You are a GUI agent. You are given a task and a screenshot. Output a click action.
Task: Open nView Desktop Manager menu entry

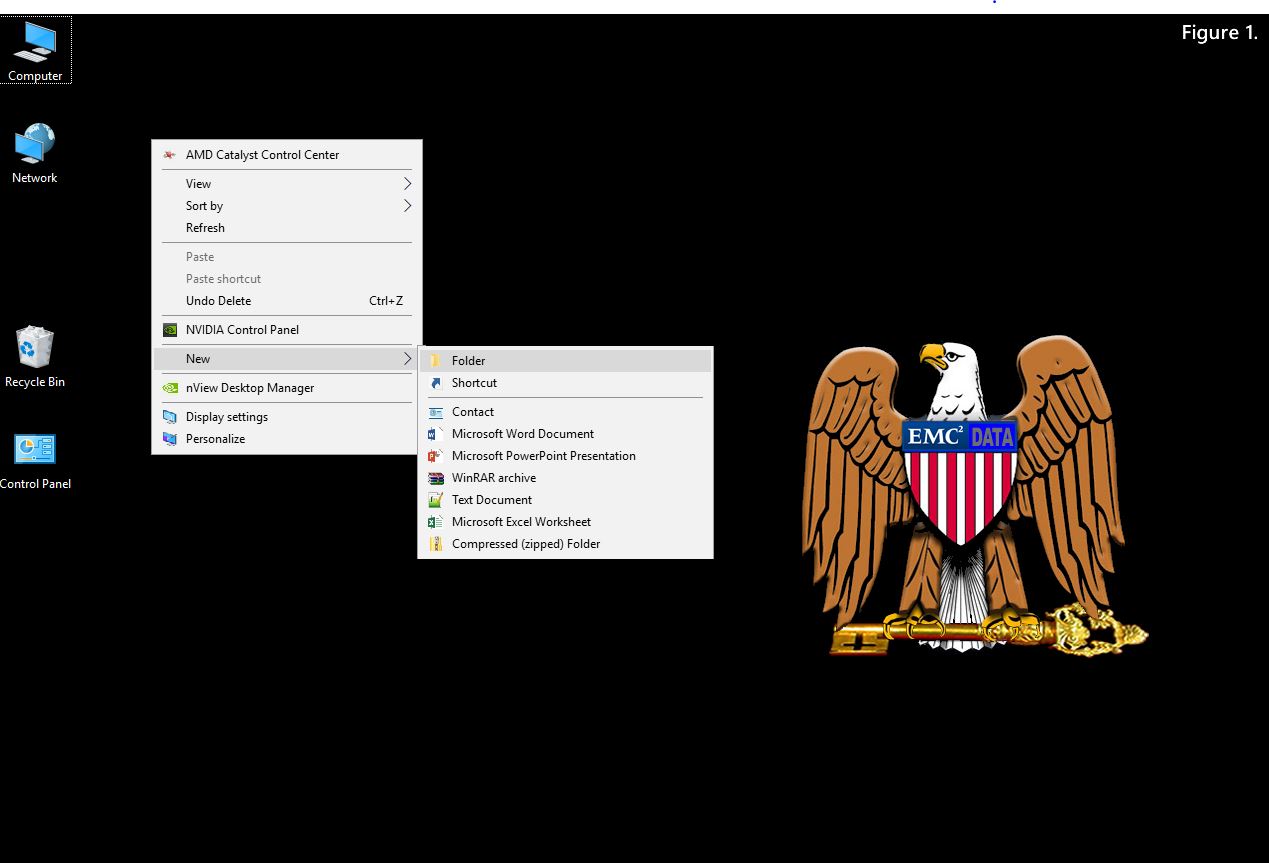(287, 388)
